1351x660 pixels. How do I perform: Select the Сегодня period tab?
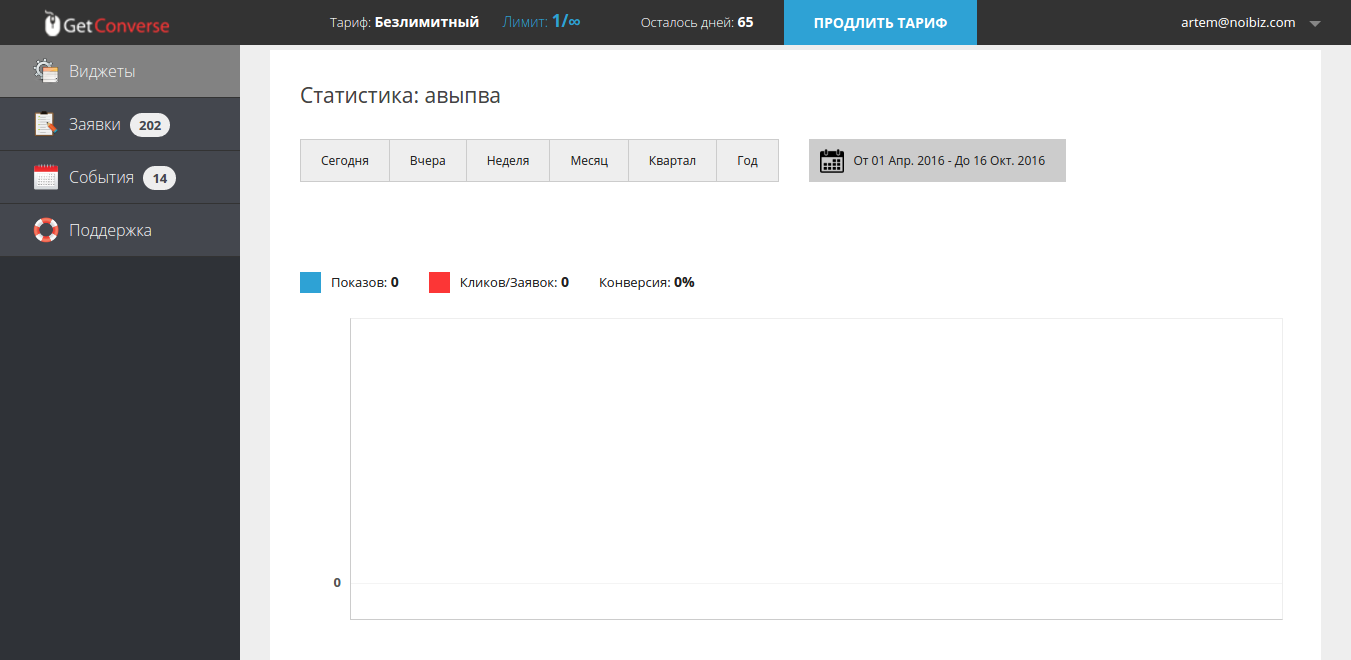tap(345, 160)
